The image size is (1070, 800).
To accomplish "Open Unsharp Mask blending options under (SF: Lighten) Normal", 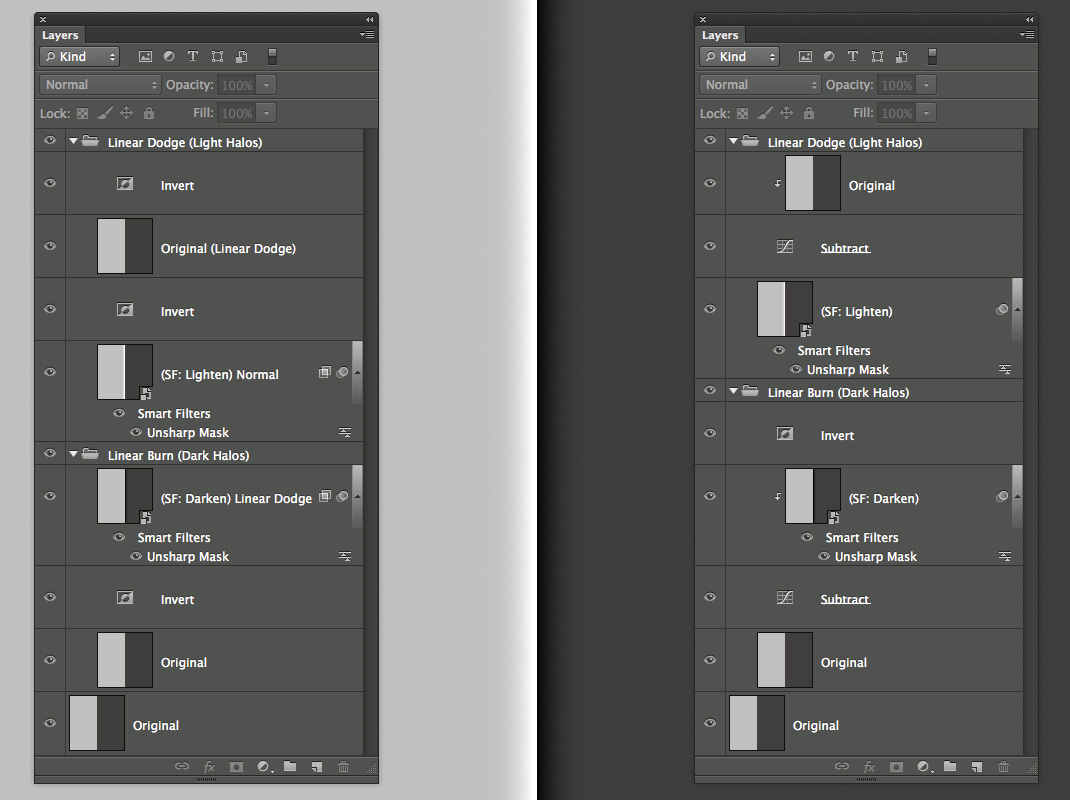I will pos(345,432).
